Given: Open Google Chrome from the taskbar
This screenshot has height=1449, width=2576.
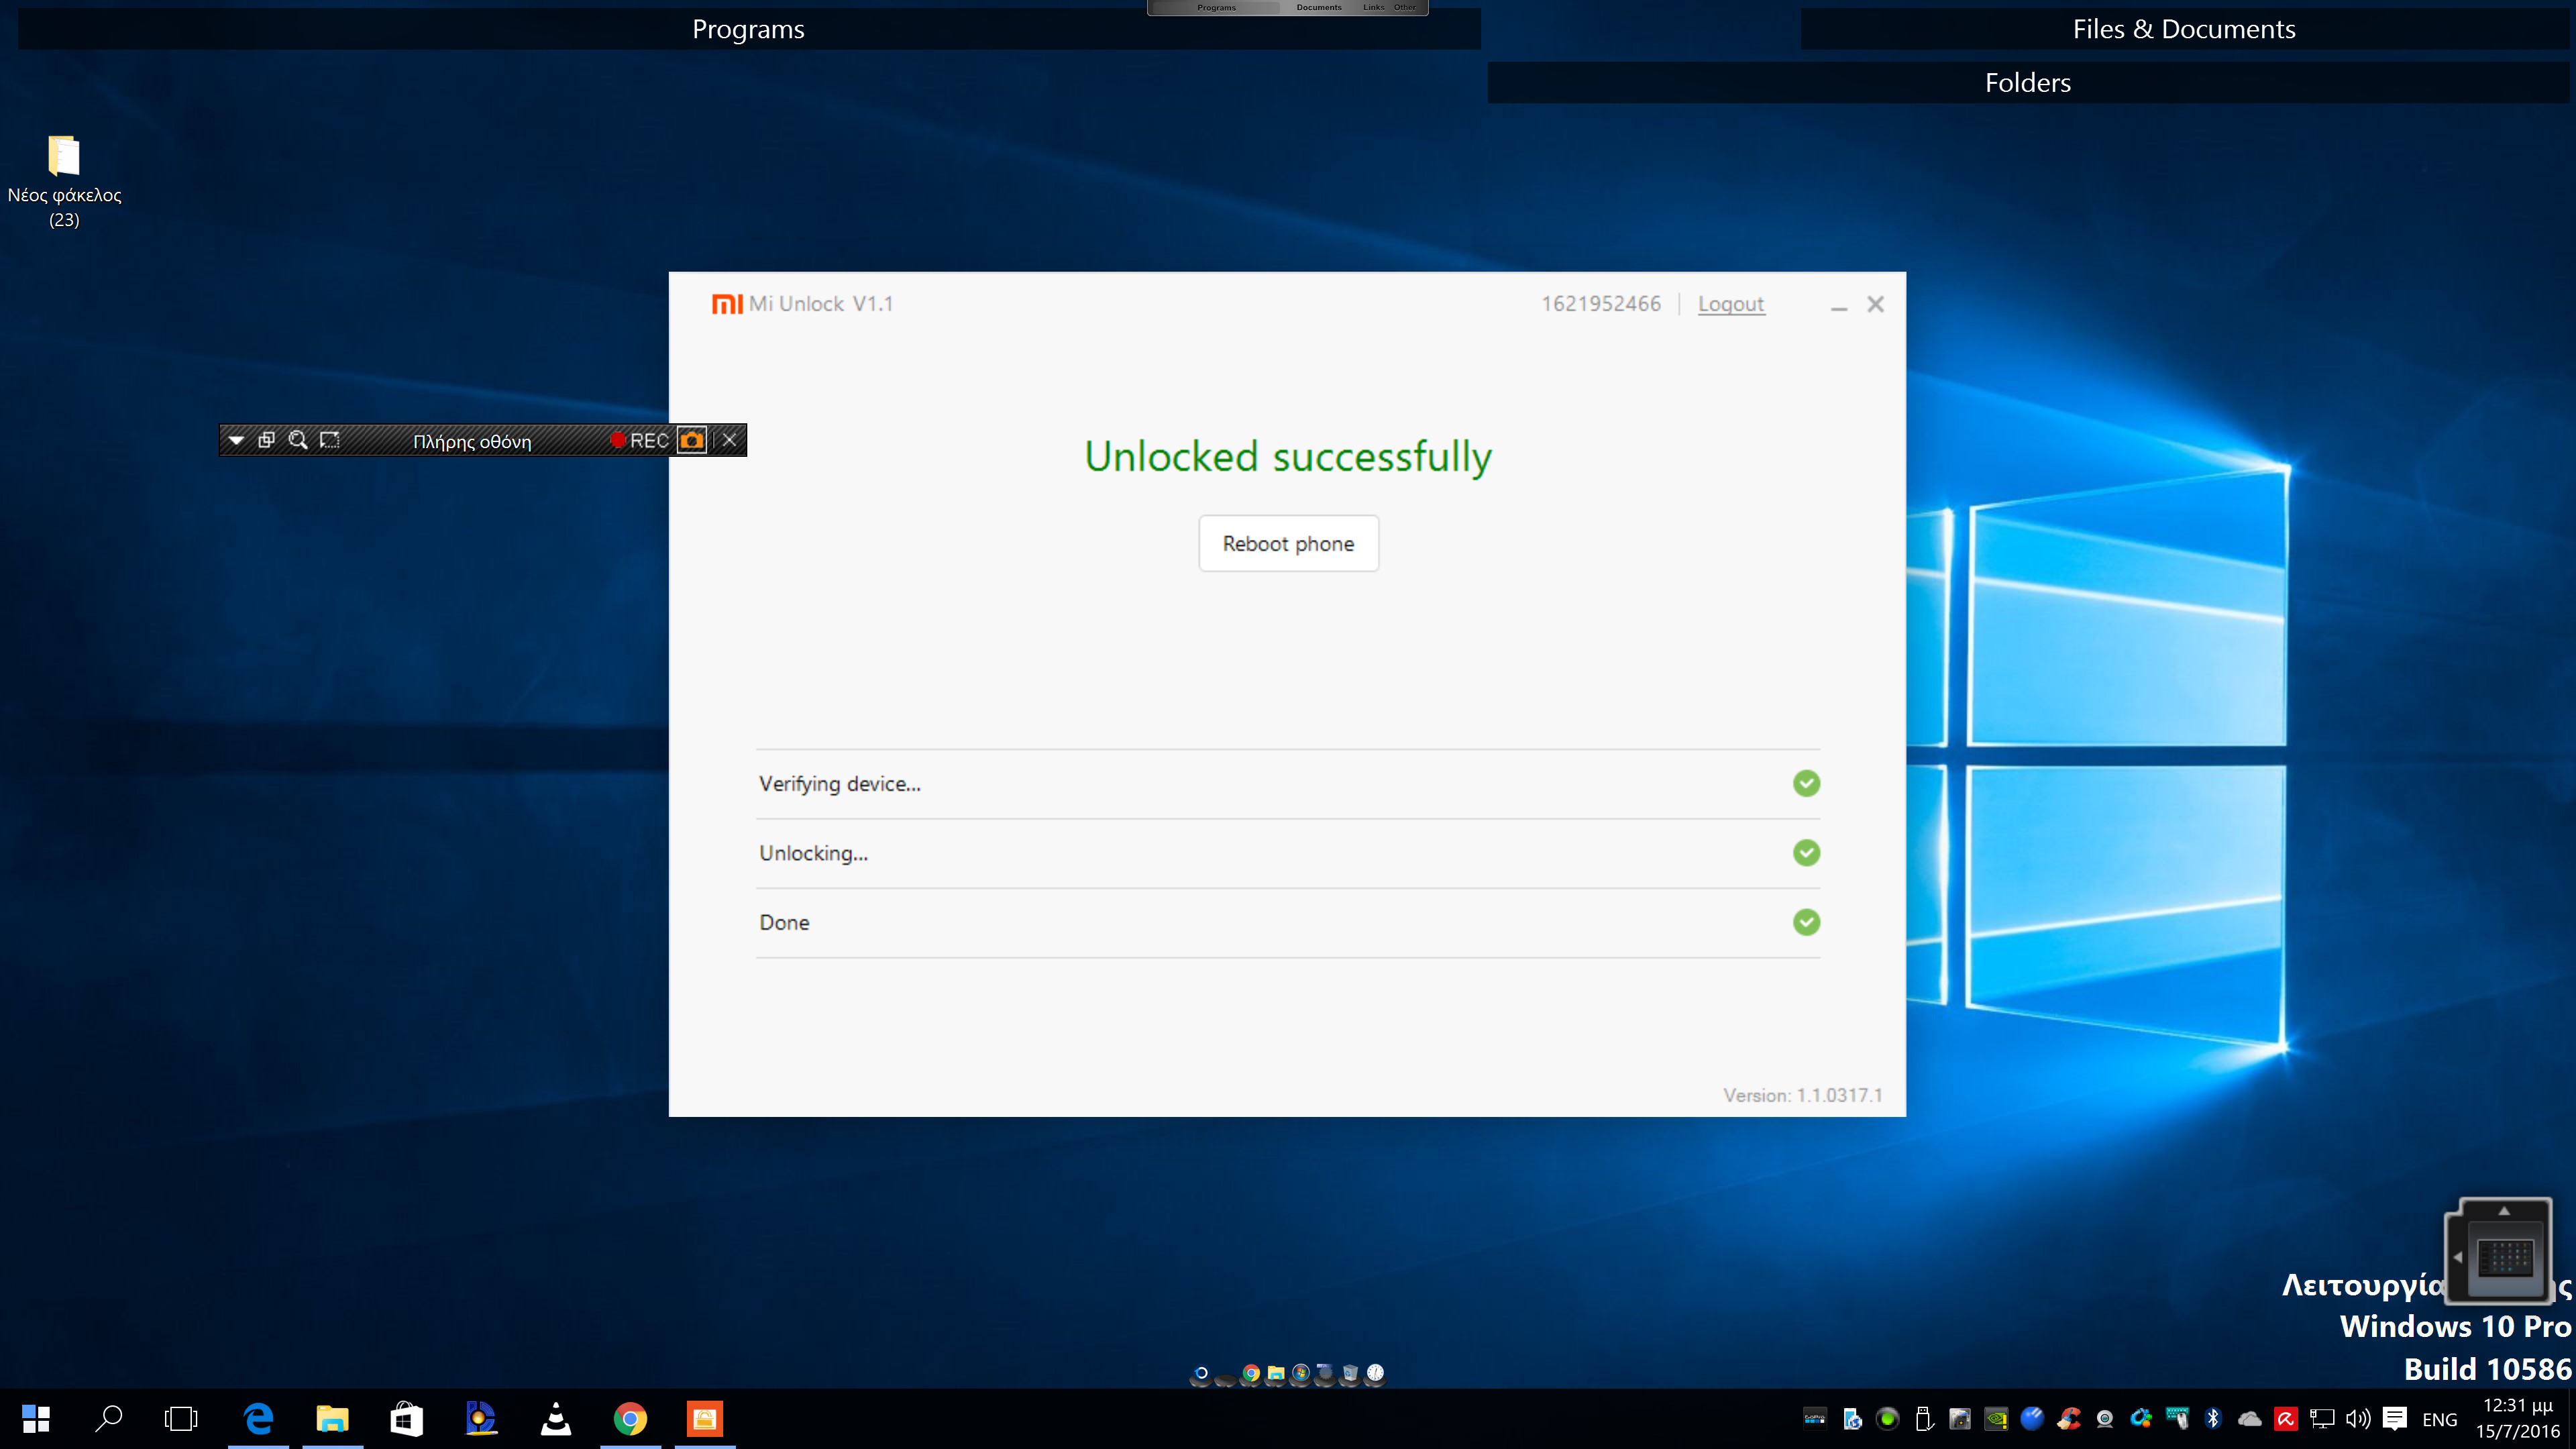Looking at the screenshot, I should [x=630, y=1419].
